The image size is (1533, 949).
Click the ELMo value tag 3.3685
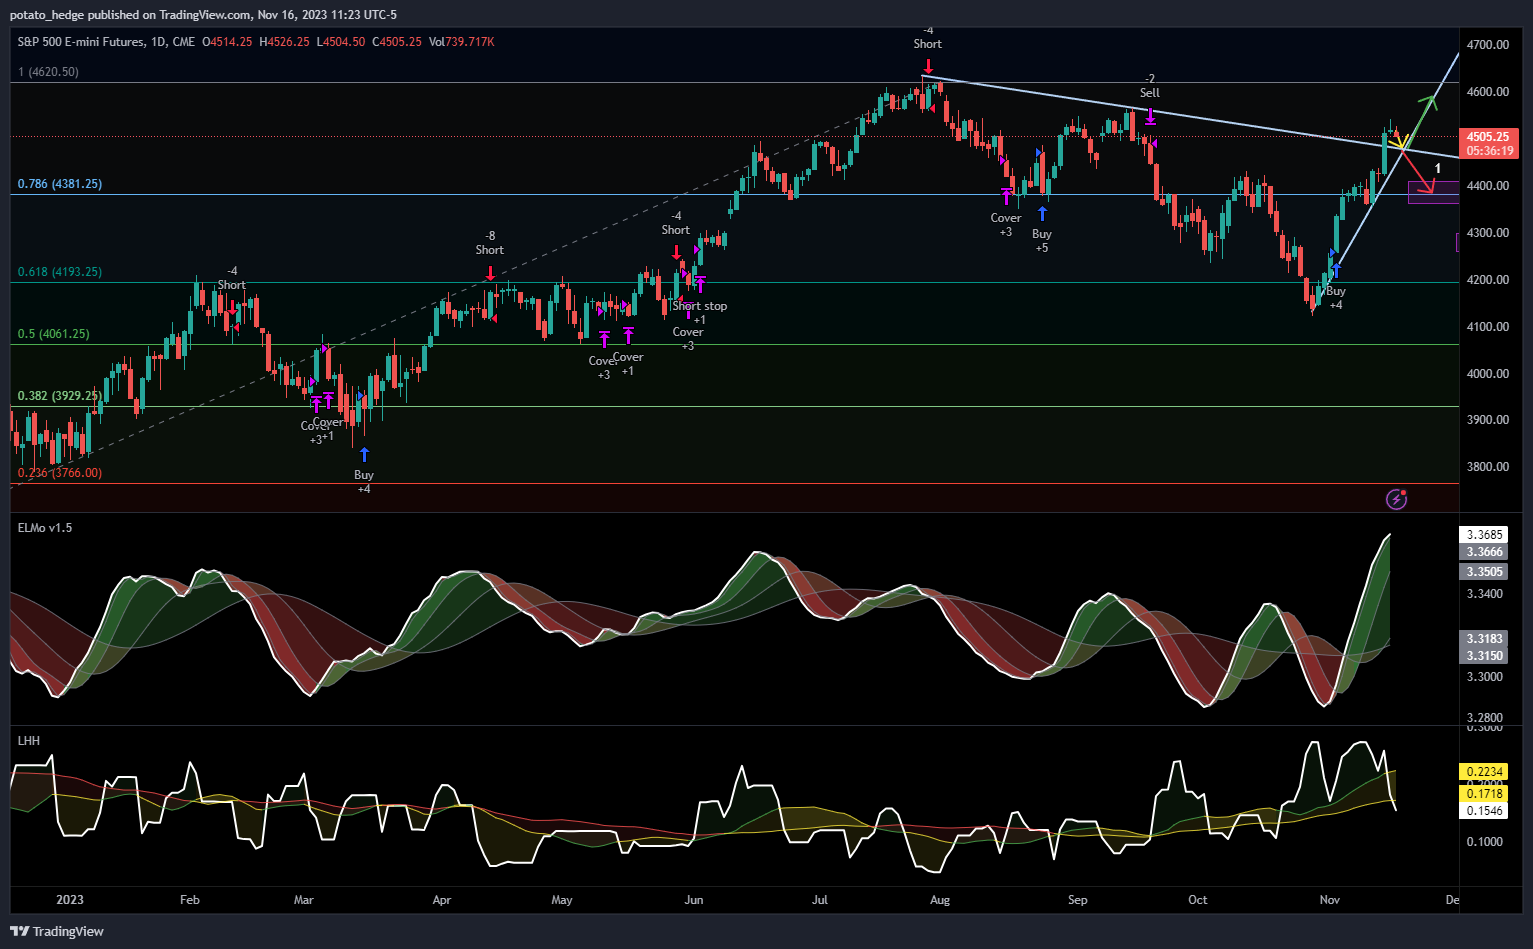click(x=1485, y=535)
